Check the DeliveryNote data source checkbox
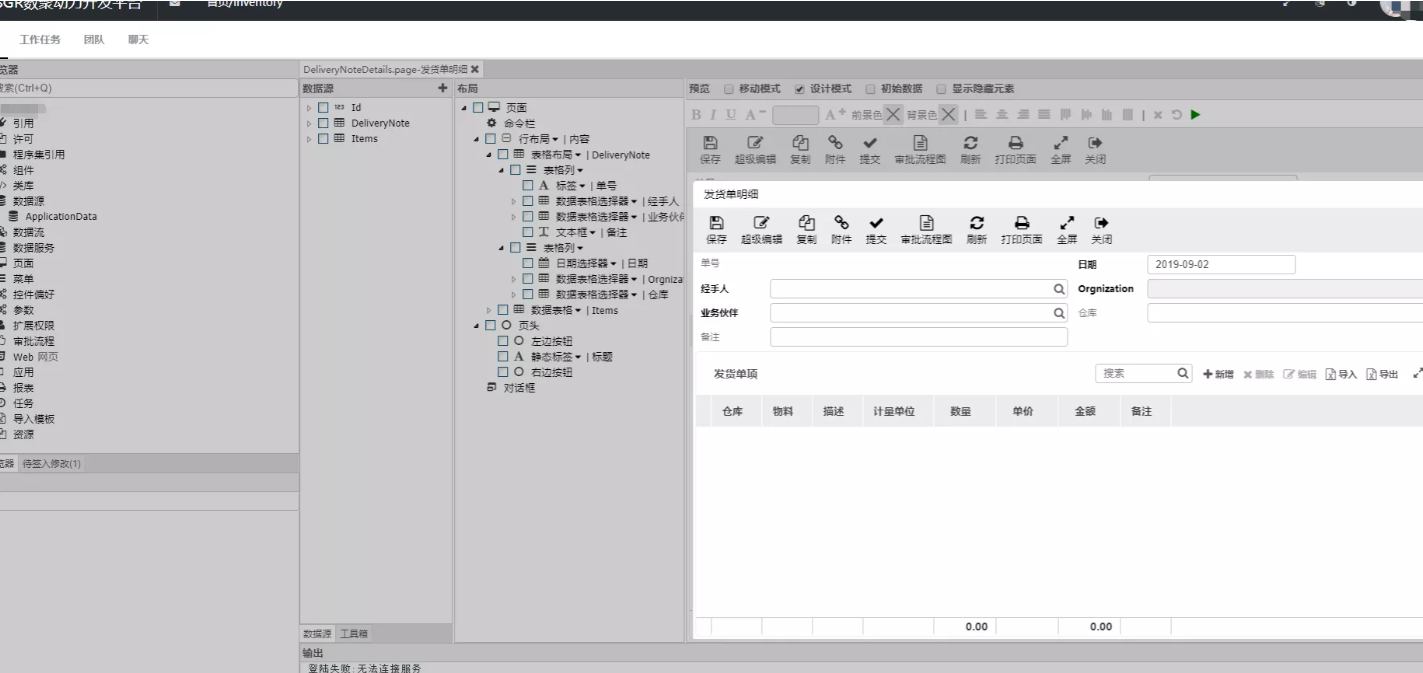1423x673 pixels. [323, 123]
